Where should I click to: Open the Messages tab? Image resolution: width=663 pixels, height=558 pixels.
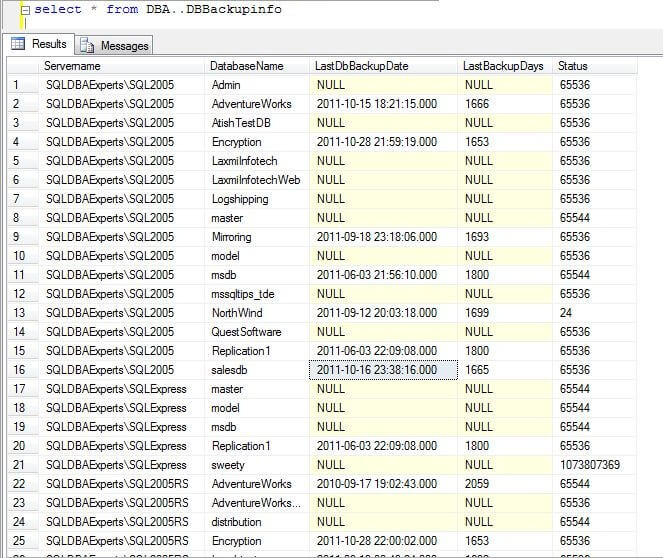(114, 46)
